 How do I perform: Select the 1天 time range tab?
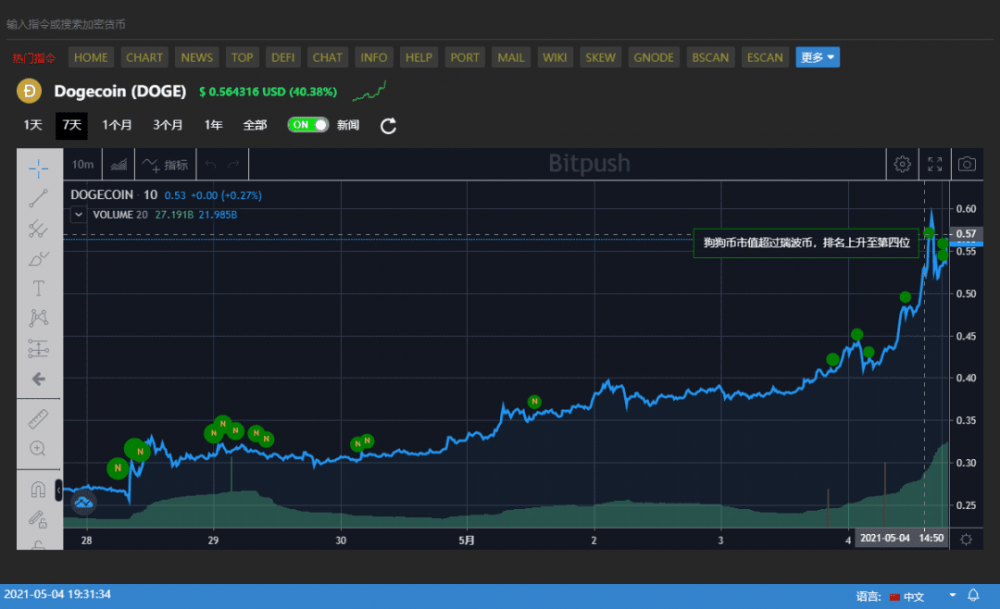[33, 125]
